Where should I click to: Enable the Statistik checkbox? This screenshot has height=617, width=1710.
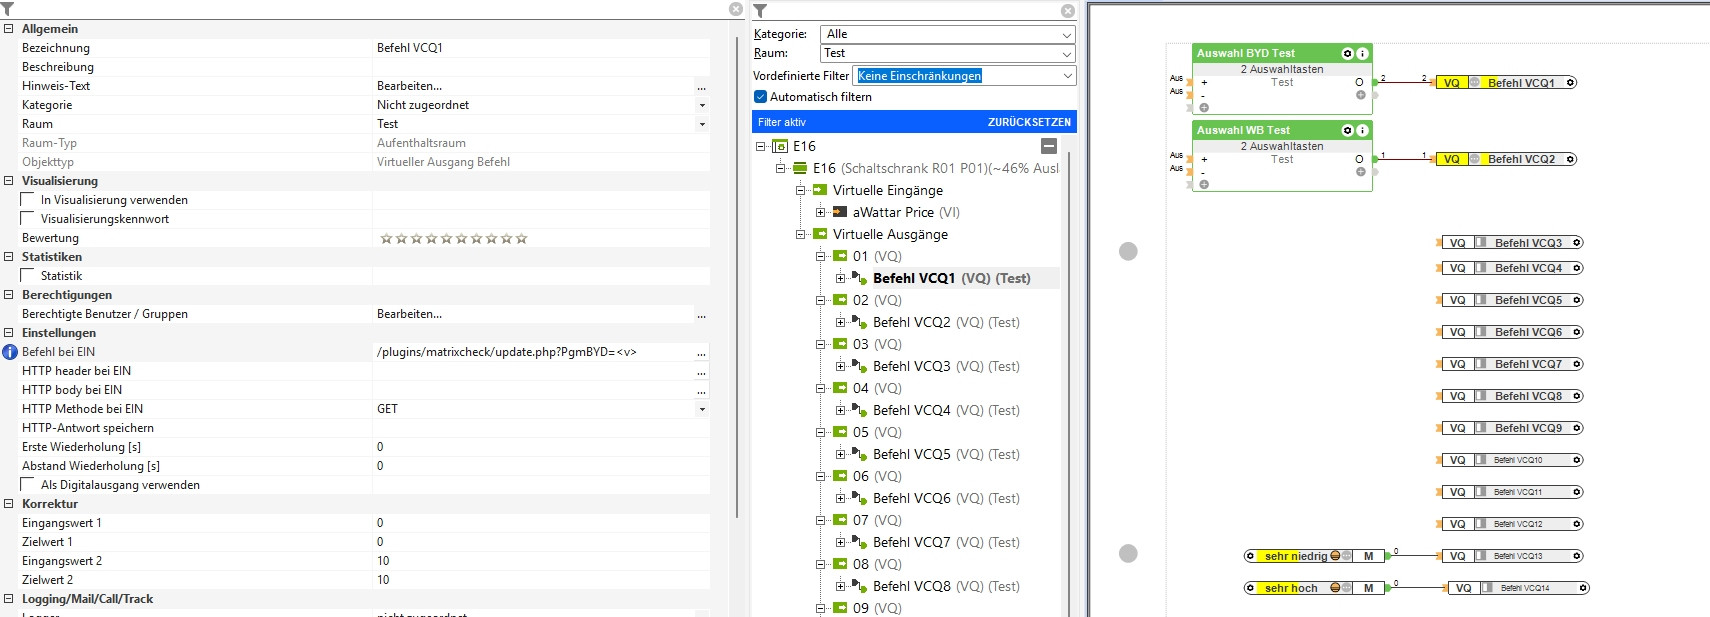[x=28, y=276]
